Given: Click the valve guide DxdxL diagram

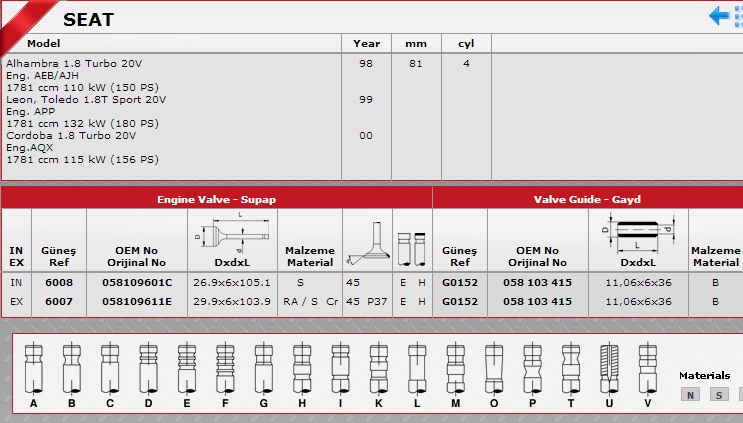Looking at the screenshot, I should tap(638, 233).
